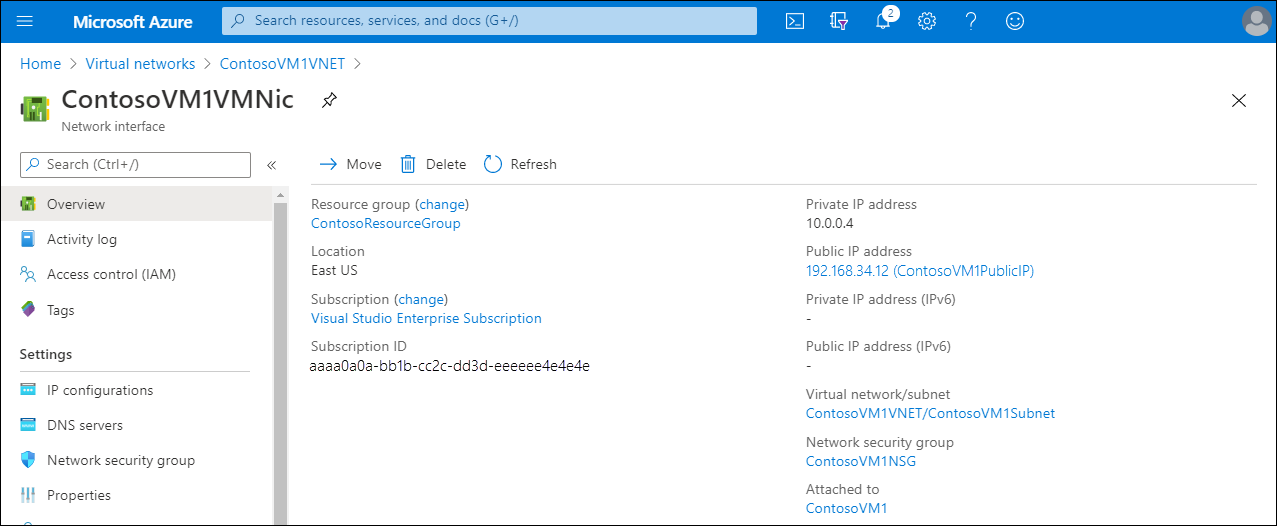The width and height of the screenshot is (1277, 526).
Task: Open the user account avatar
Action: click(1256, 21)
